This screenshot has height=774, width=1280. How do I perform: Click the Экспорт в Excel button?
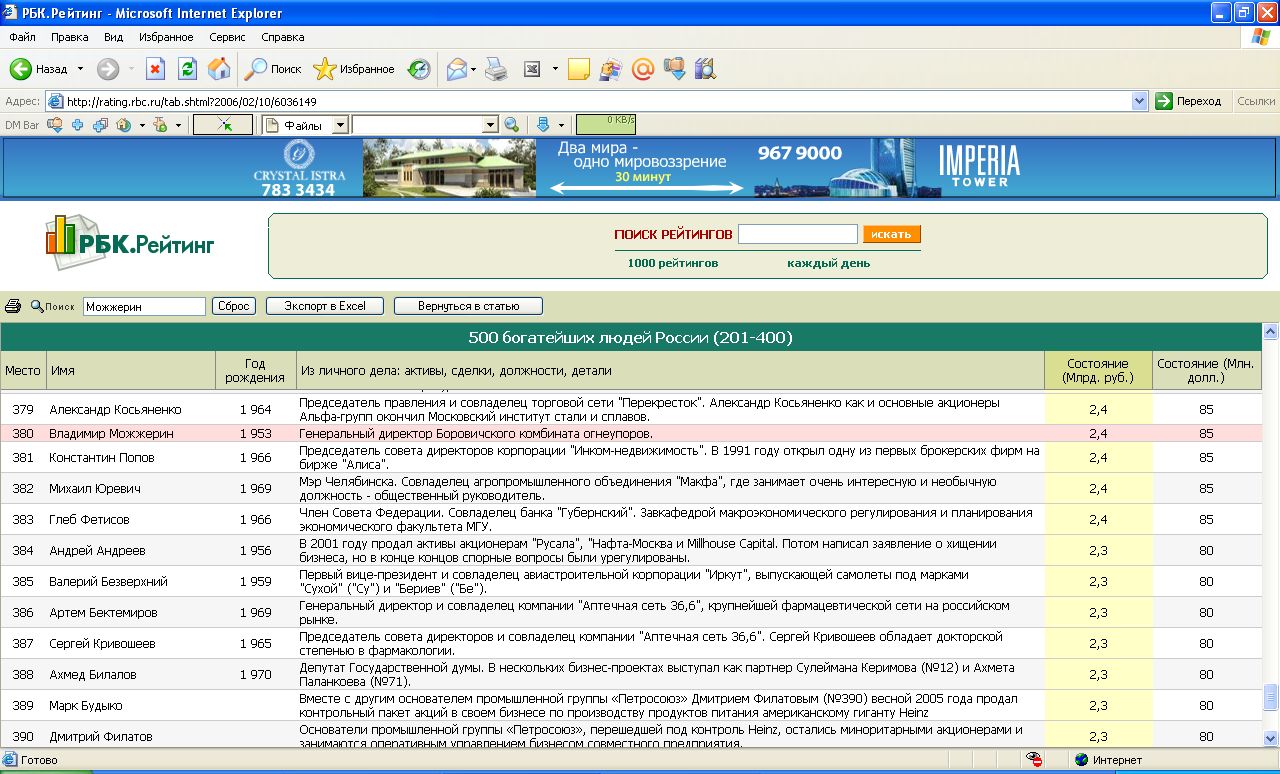[x=325, y=306]
